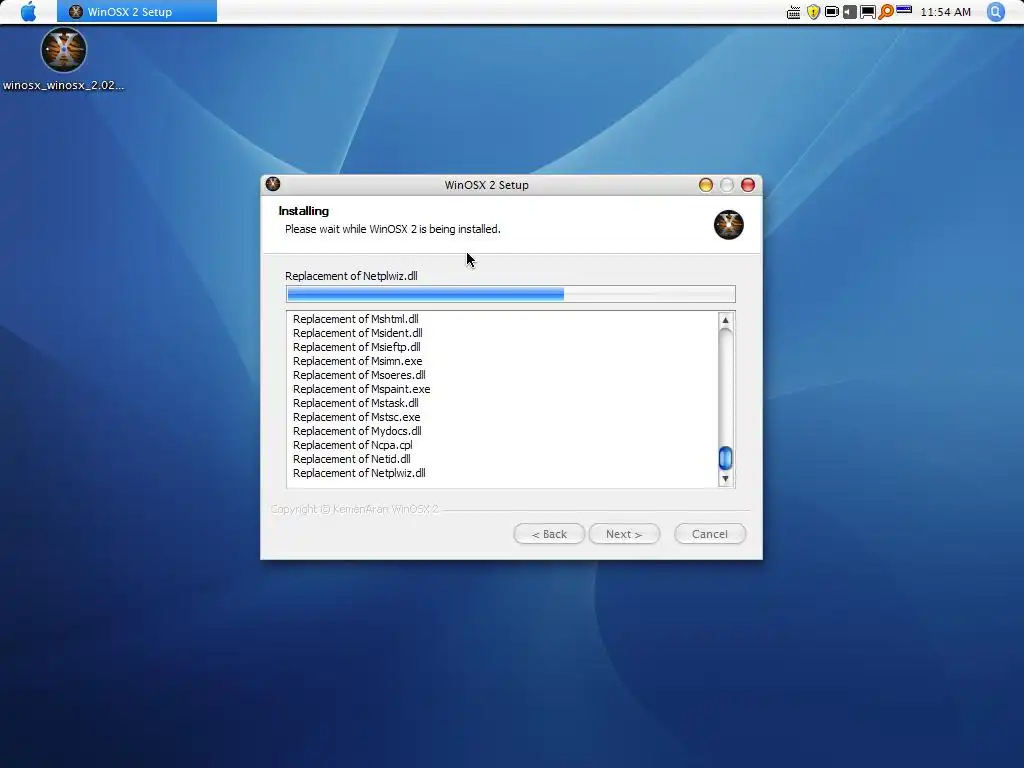Click the blue scrollbar thumb in log list

click(725, 458)
